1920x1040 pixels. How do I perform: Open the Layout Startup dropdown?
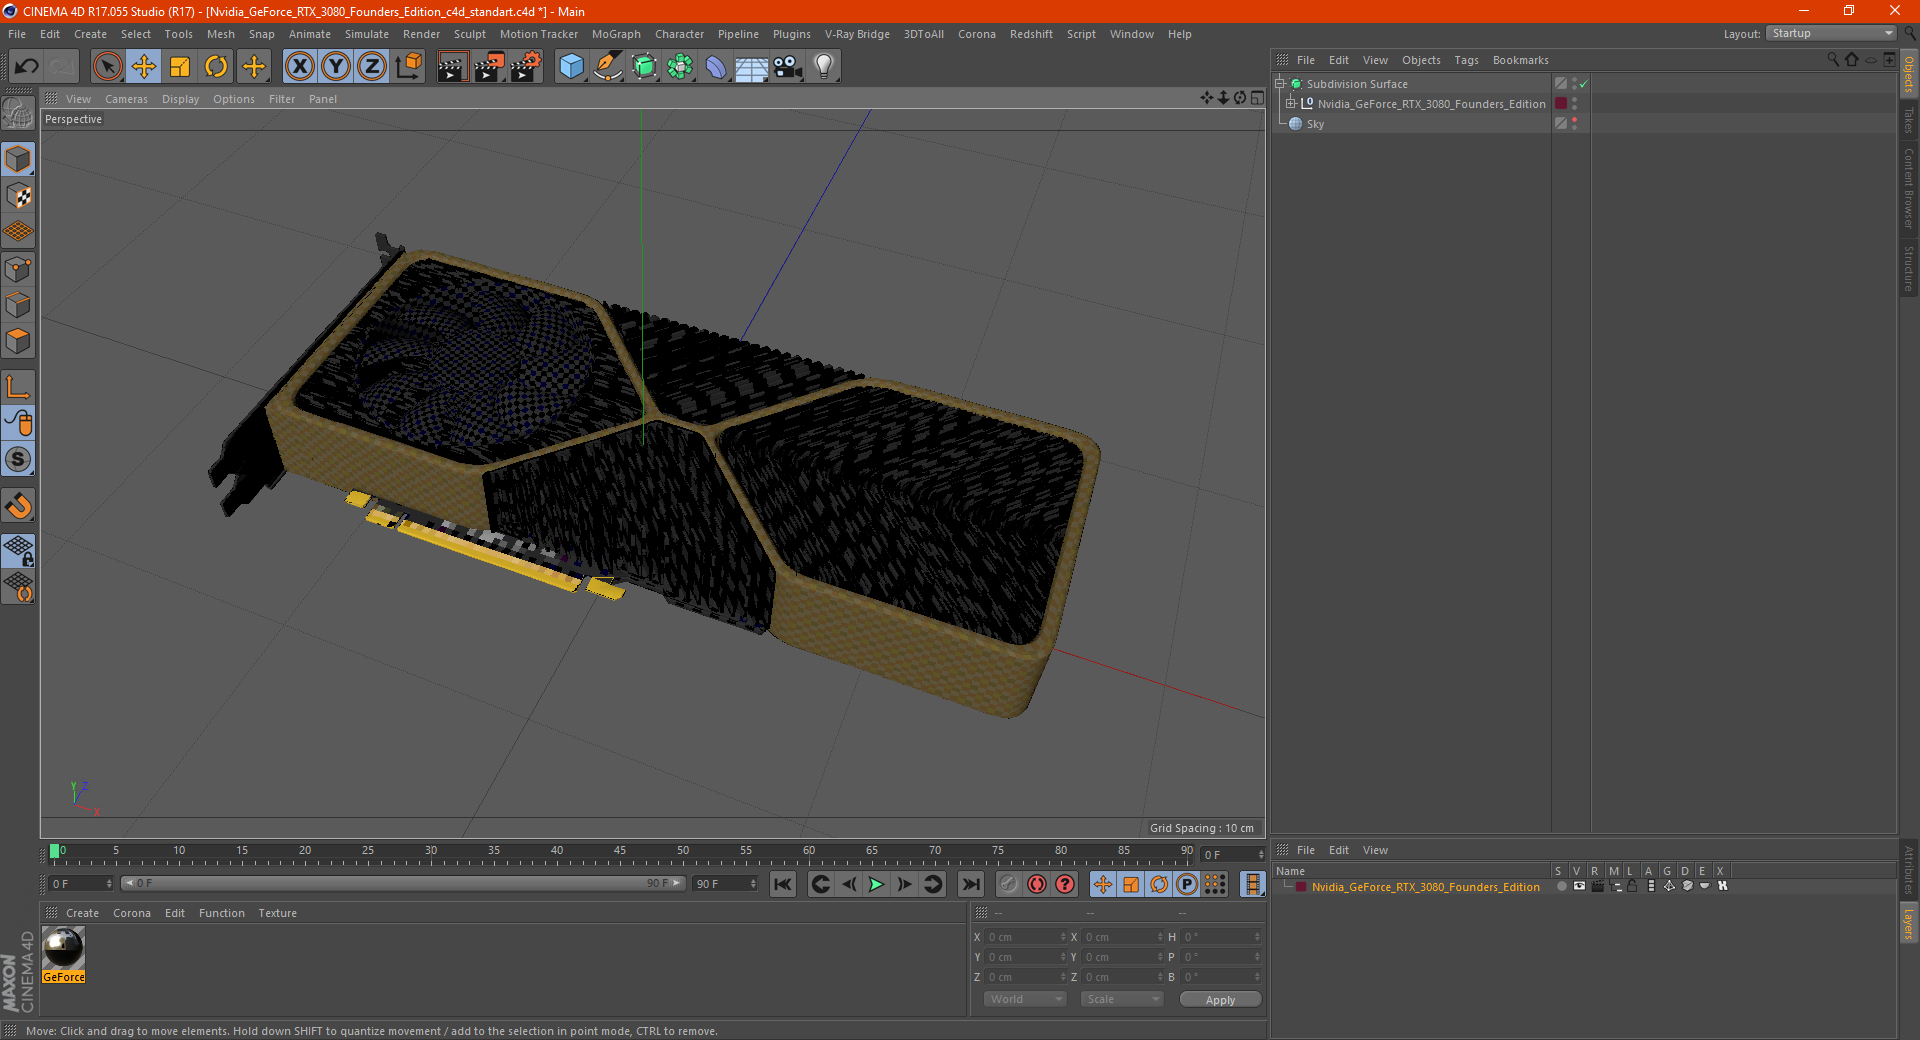pyautogui.click(x=1831, y=33)
